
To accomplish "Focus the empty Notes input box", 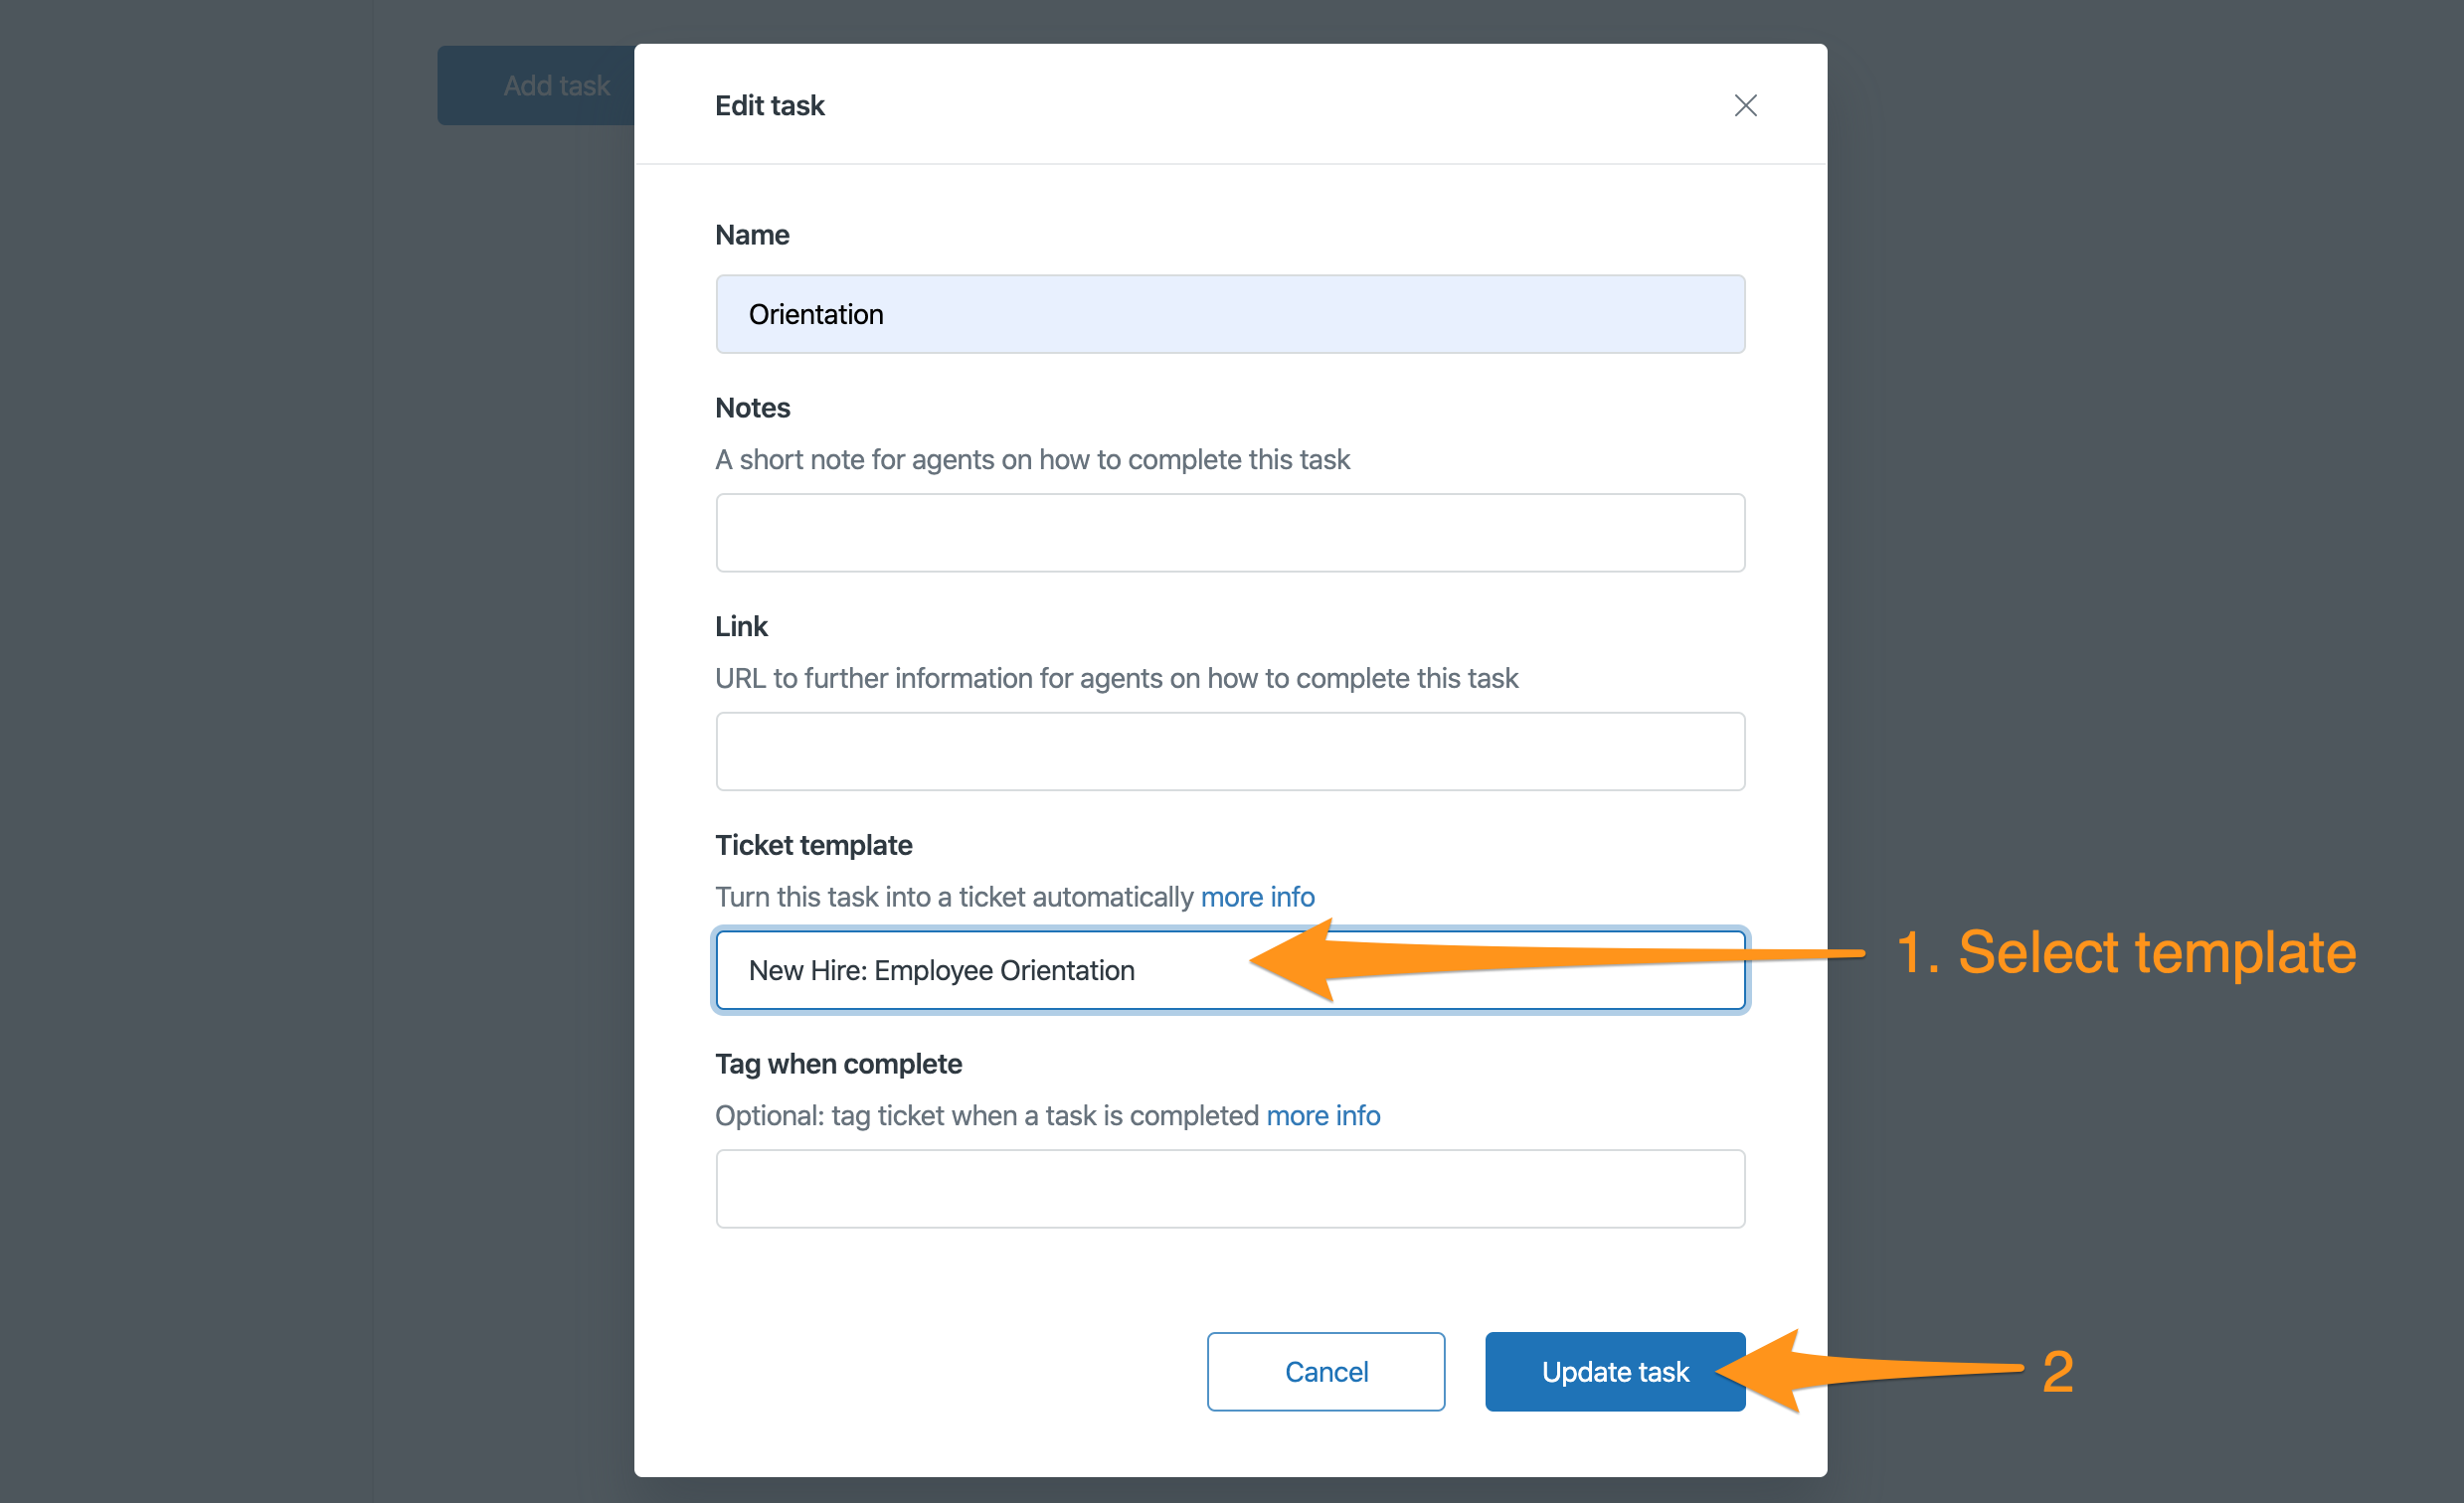I will point(1230,532).
